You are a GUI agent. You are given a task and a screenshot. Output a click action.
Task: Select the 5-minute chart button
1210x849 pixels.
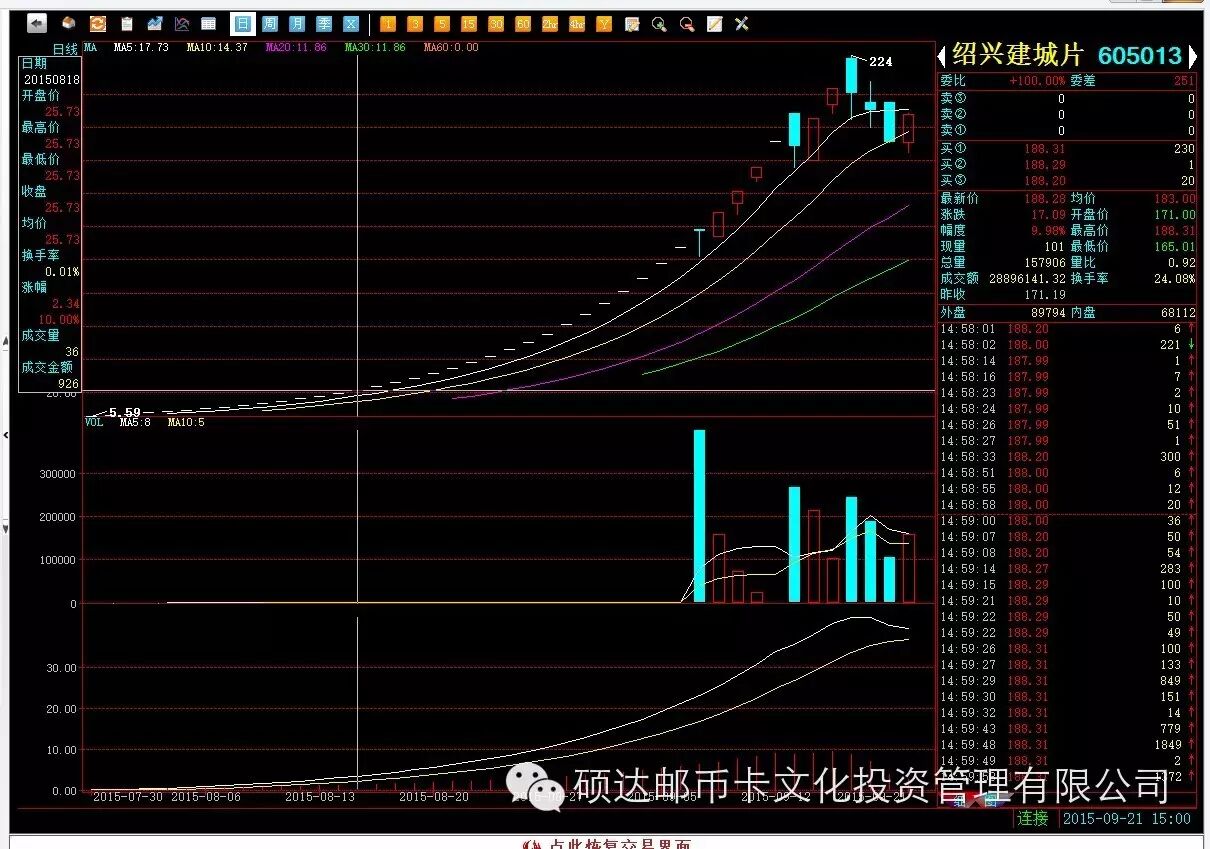coord(442,23)
